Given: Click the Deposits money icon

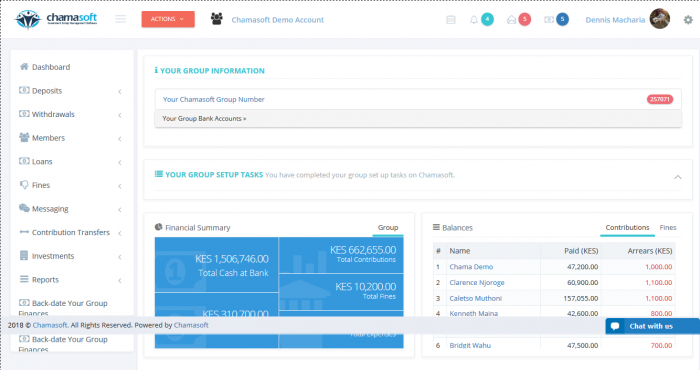Looking at the screenshot, I should pos(24,90).
